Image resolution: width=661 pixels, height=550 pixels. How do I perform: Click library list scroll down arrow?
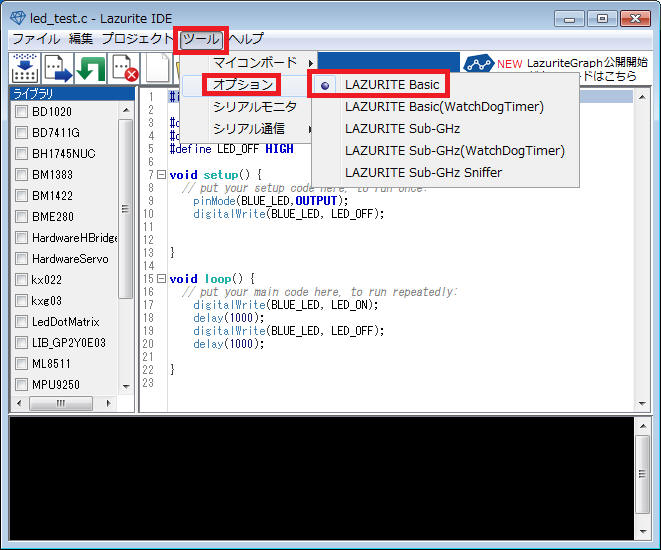pyautogui.click(x=126, y=387)
